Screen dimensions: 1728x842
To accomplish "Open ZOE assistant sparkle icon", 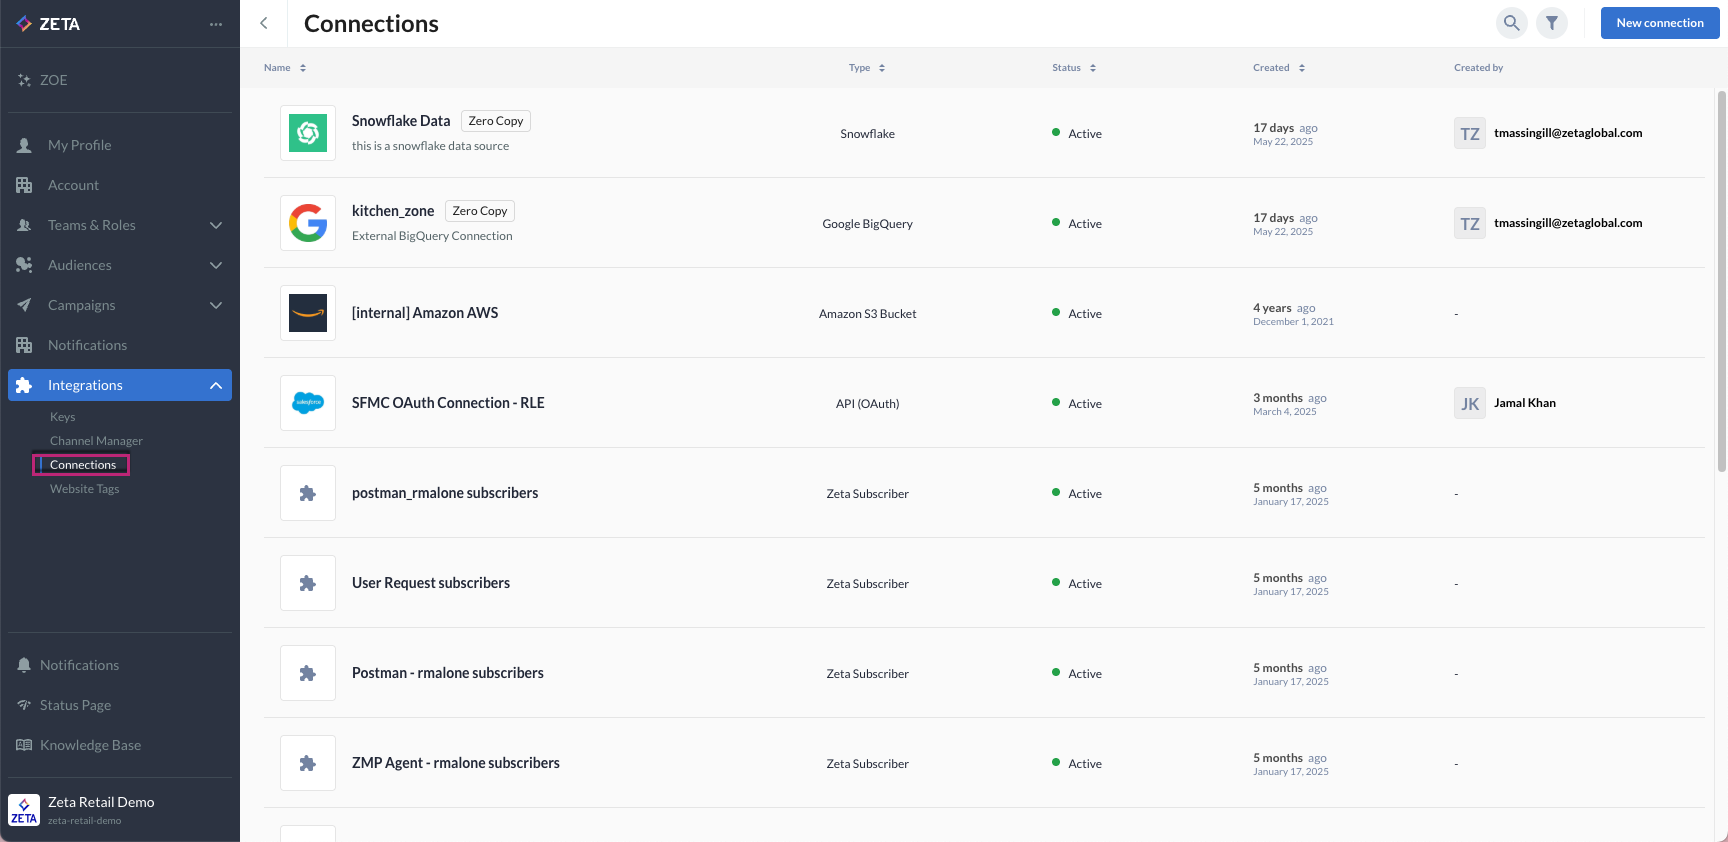I will (x=24, y=80).
